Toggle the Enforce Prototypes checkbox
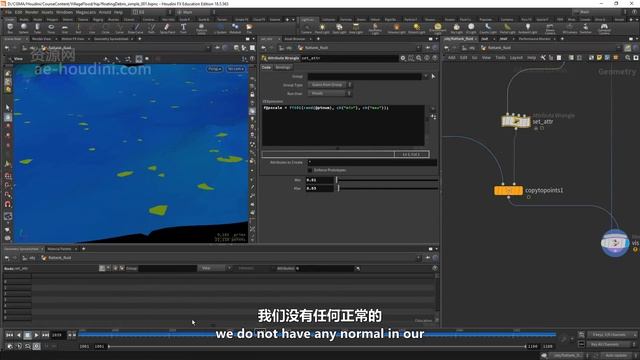Screen dimensions: 640x360 (310, 170)
